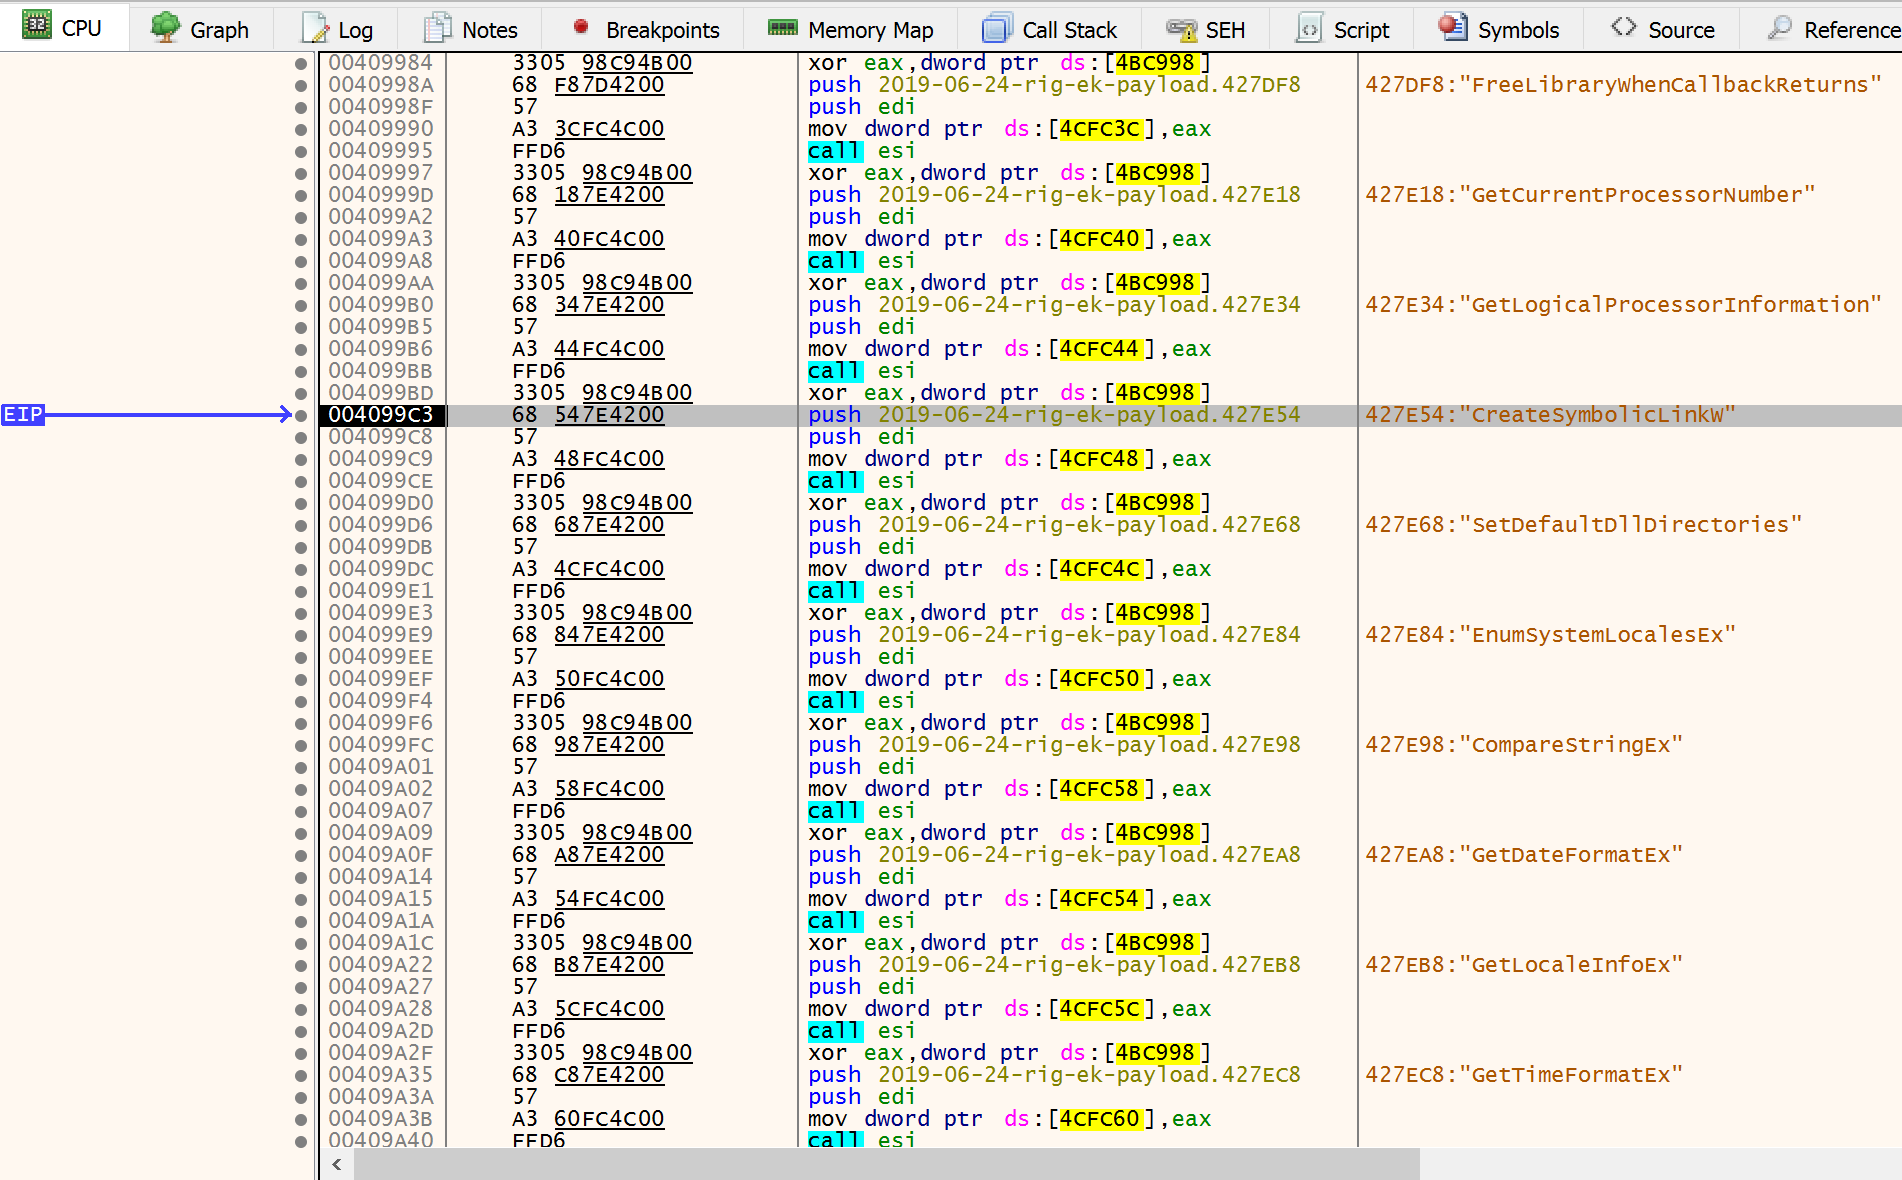Click the Log tab page icon

tap(315, 29)
